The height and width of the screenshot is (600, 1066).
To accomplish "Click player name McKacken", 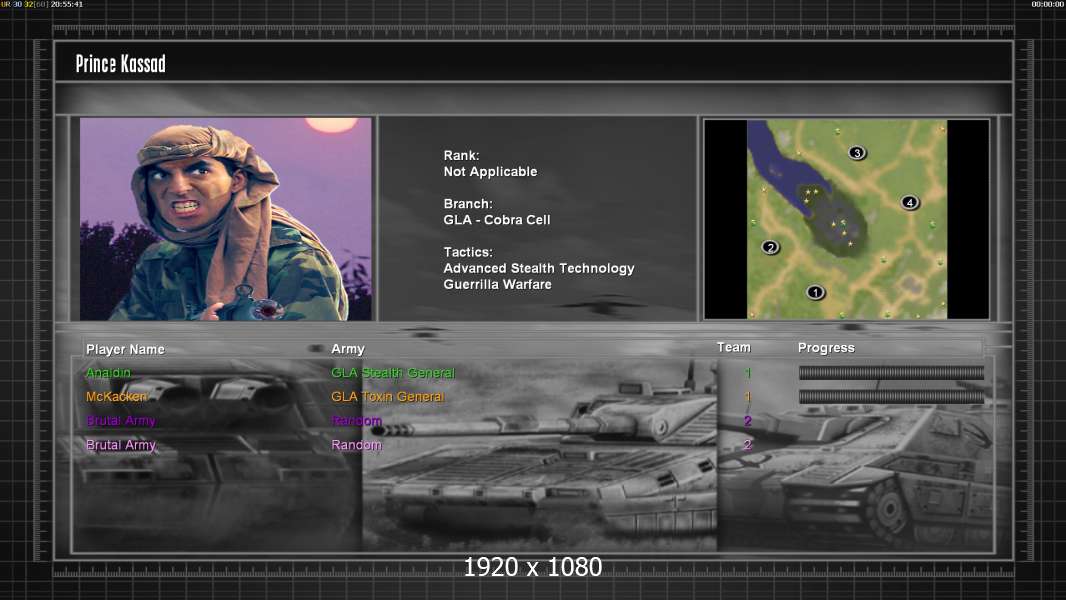I will tap(116, 396).
